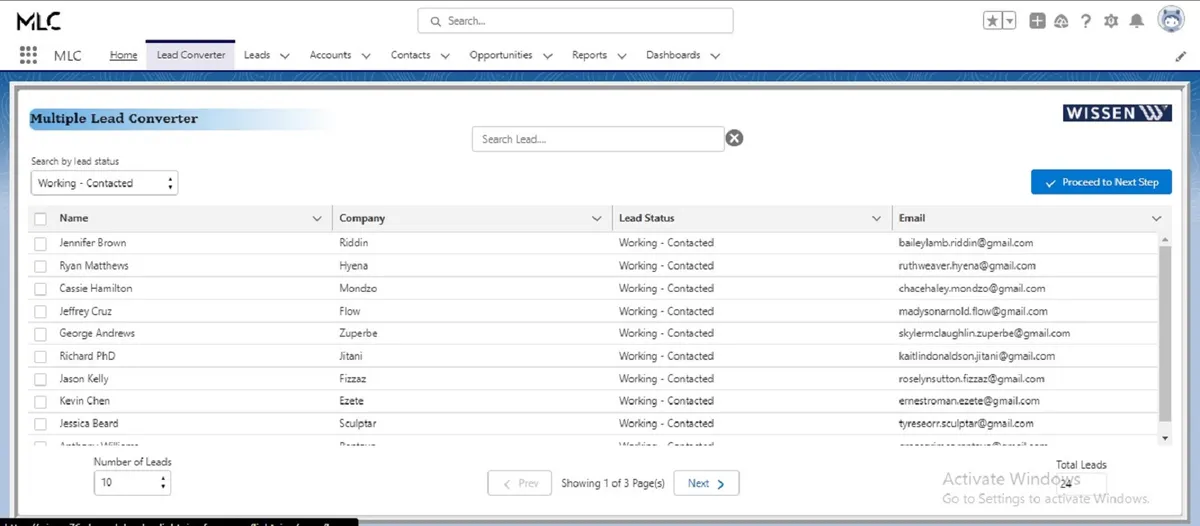The width and height of the screenshot is (1200, 526).
Task: Click the global actions plus icon
Action: [x=1037, y=21]
